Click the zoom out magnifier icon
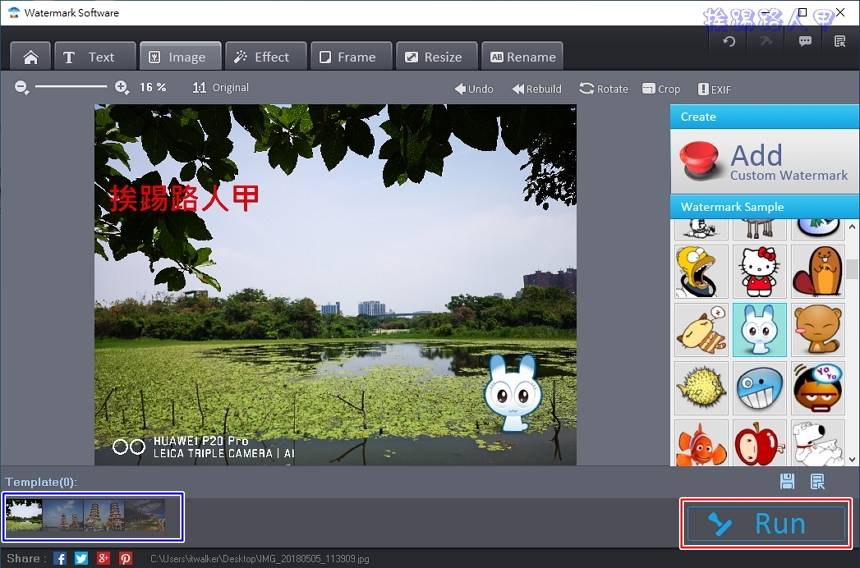860x568 pixels. pyautogui.click(x=22, y=88)
